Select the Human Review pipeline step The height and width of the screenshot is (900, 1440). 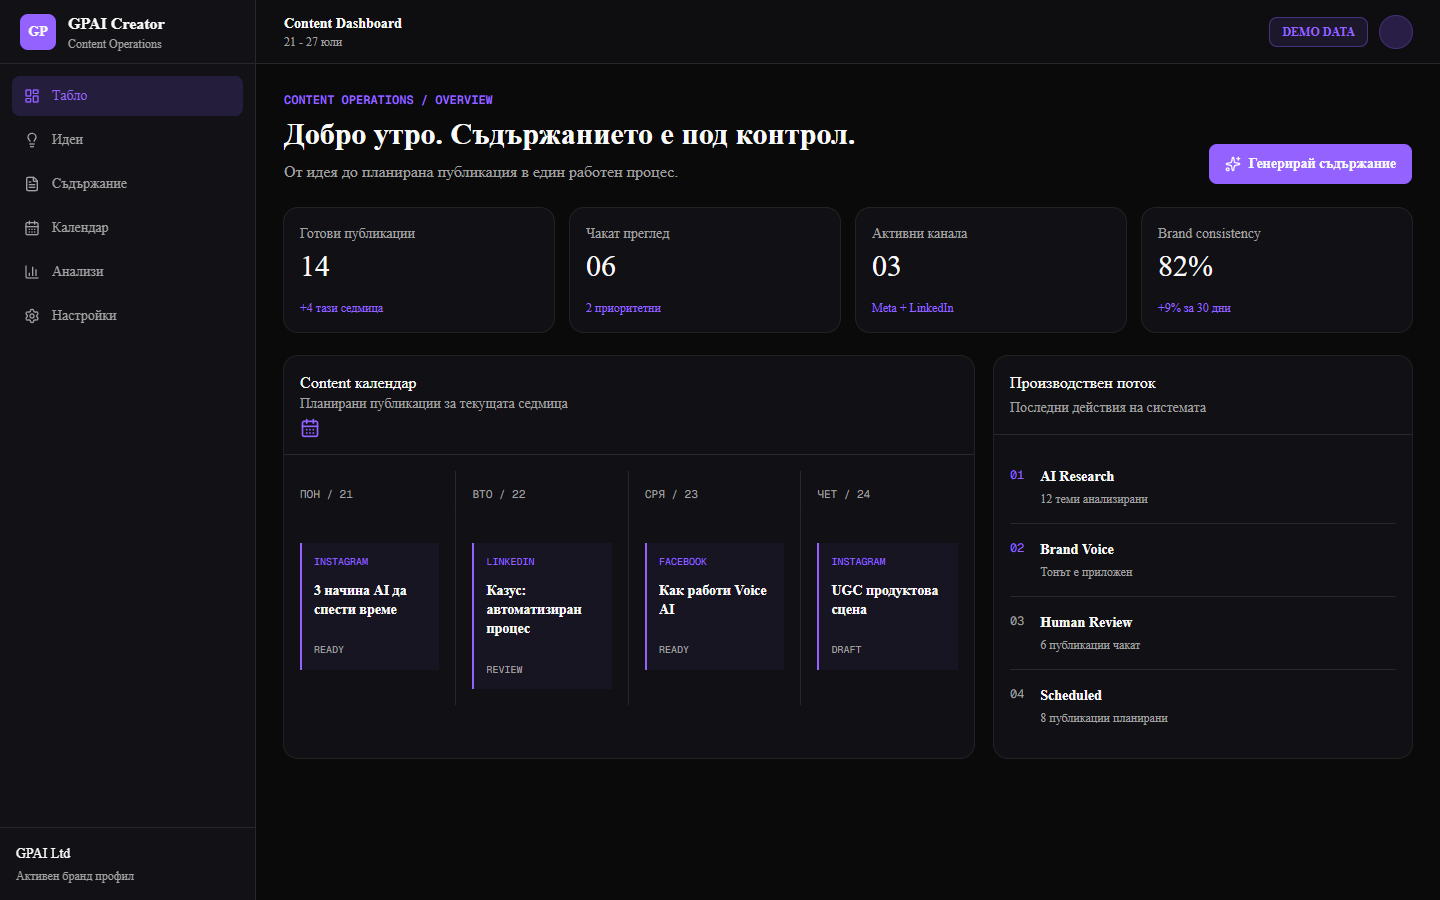click(x=1203, y=633)
